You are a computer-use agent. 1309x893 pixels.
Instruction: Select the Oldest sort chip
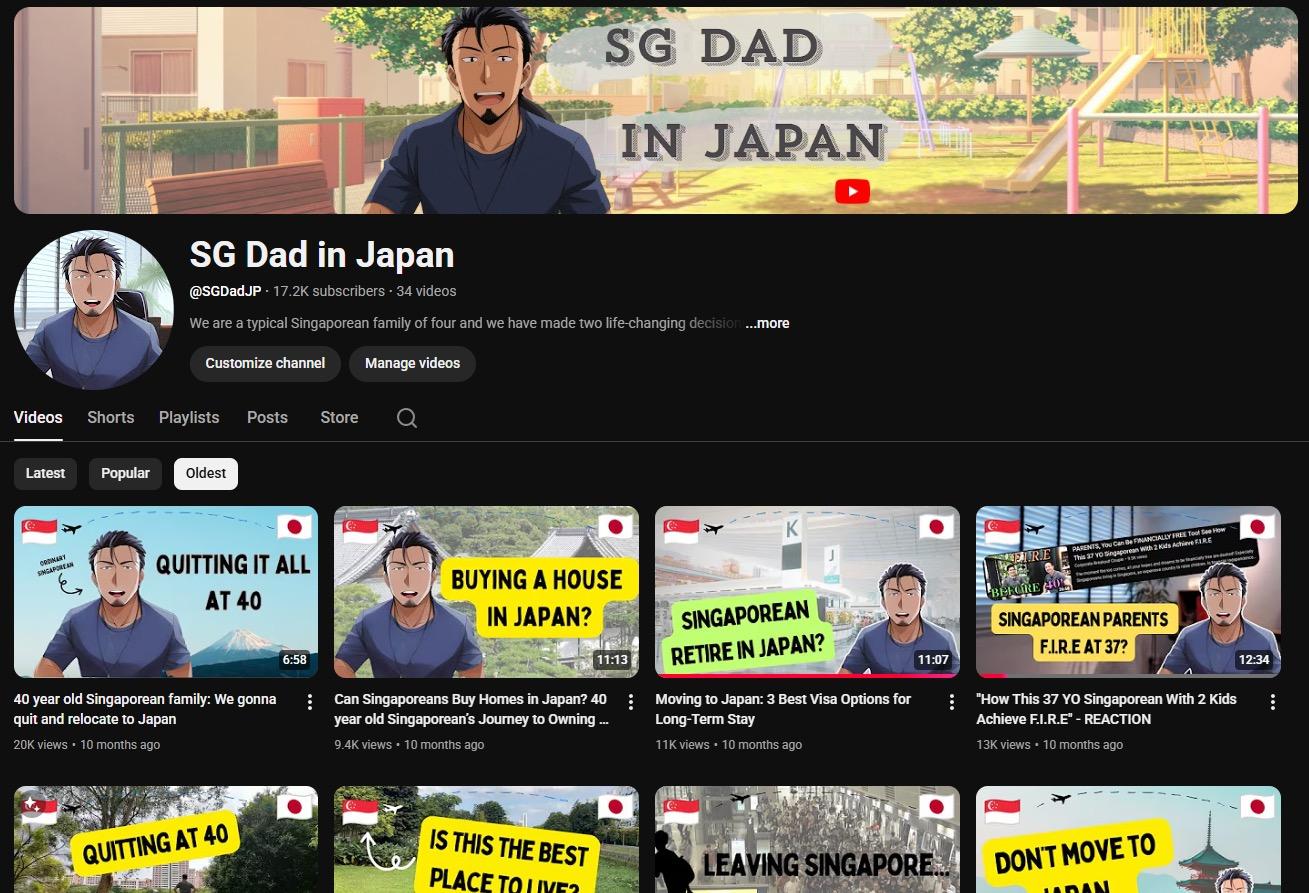click(206, 473)
